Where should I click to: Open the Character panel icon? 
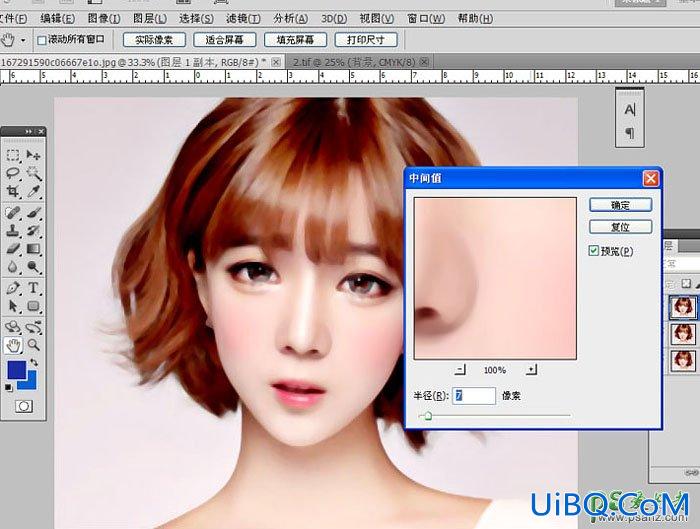tap(629, 109)
